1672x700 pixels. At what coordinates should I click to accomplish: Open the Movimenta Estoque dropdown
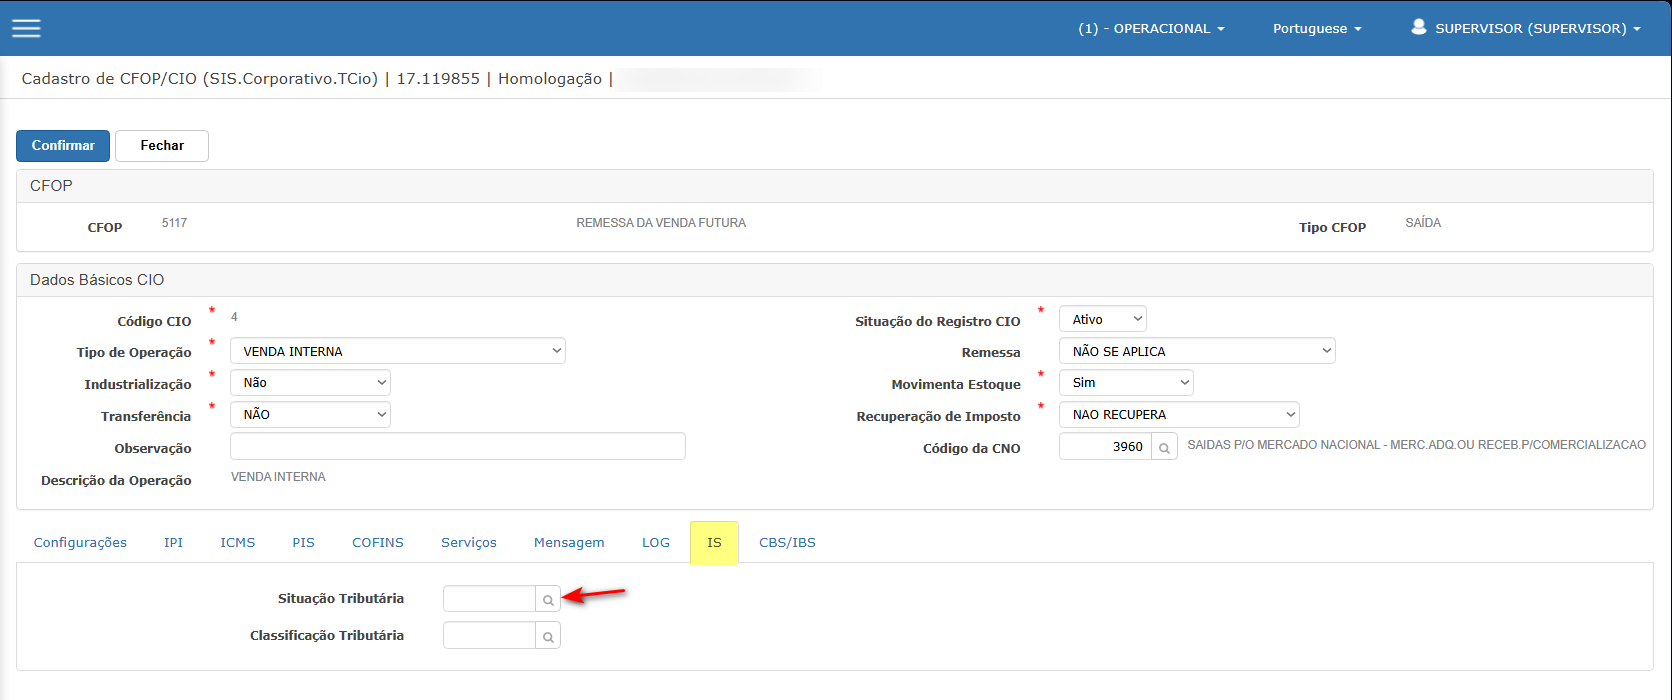coord(1125,383)
